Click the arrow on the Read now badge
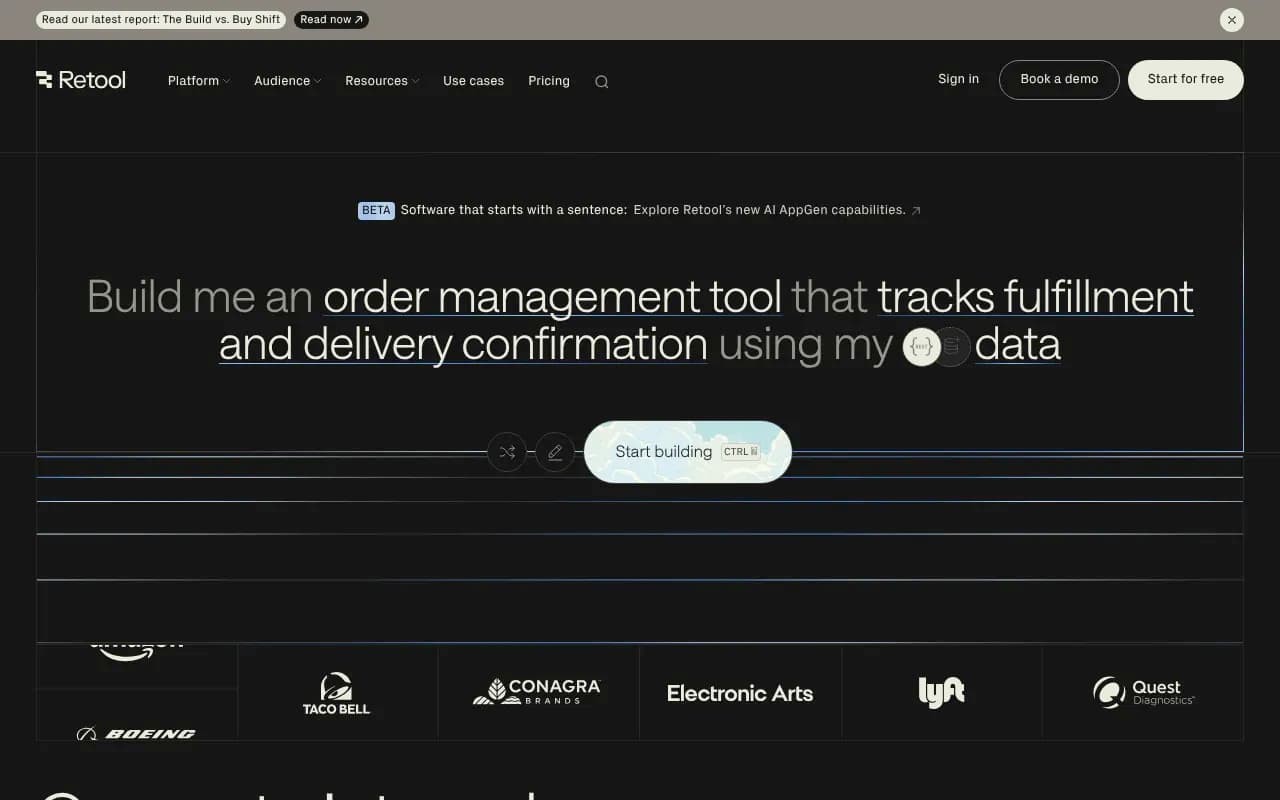Image resolution: width=1280 pixels, height=800 pixels. coord(360,19)
